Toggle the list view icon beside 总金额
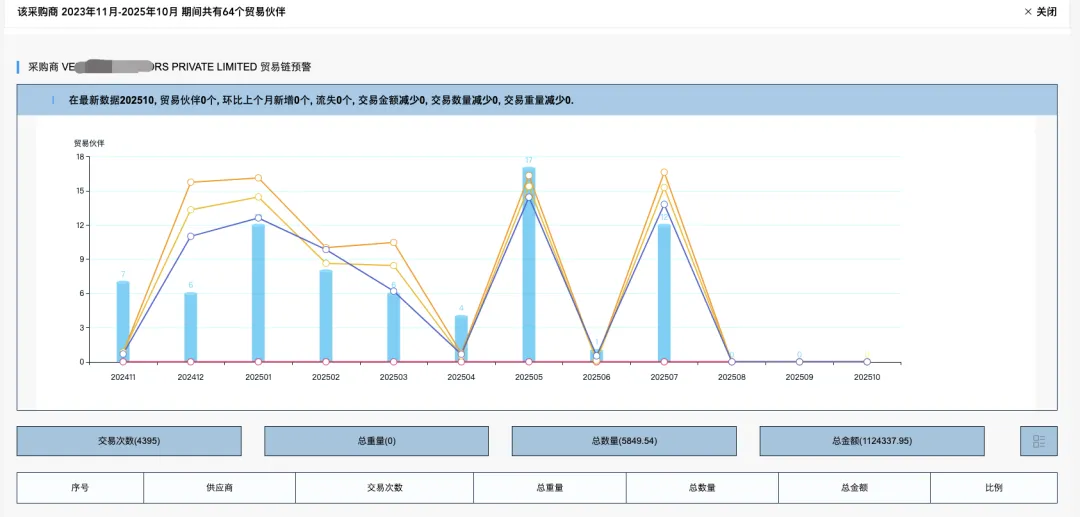 coord(1038,441)
